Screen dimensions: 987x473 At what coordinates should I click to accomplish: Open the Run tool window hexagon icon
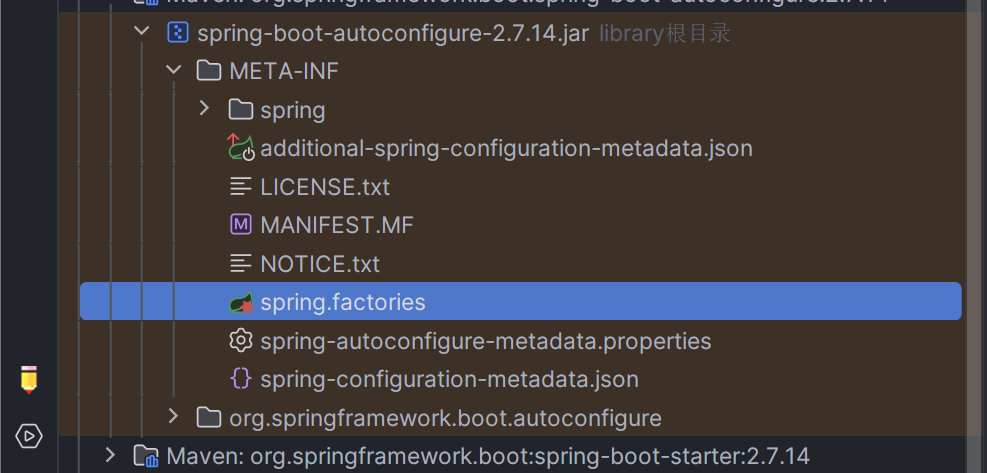coord(29,436)
